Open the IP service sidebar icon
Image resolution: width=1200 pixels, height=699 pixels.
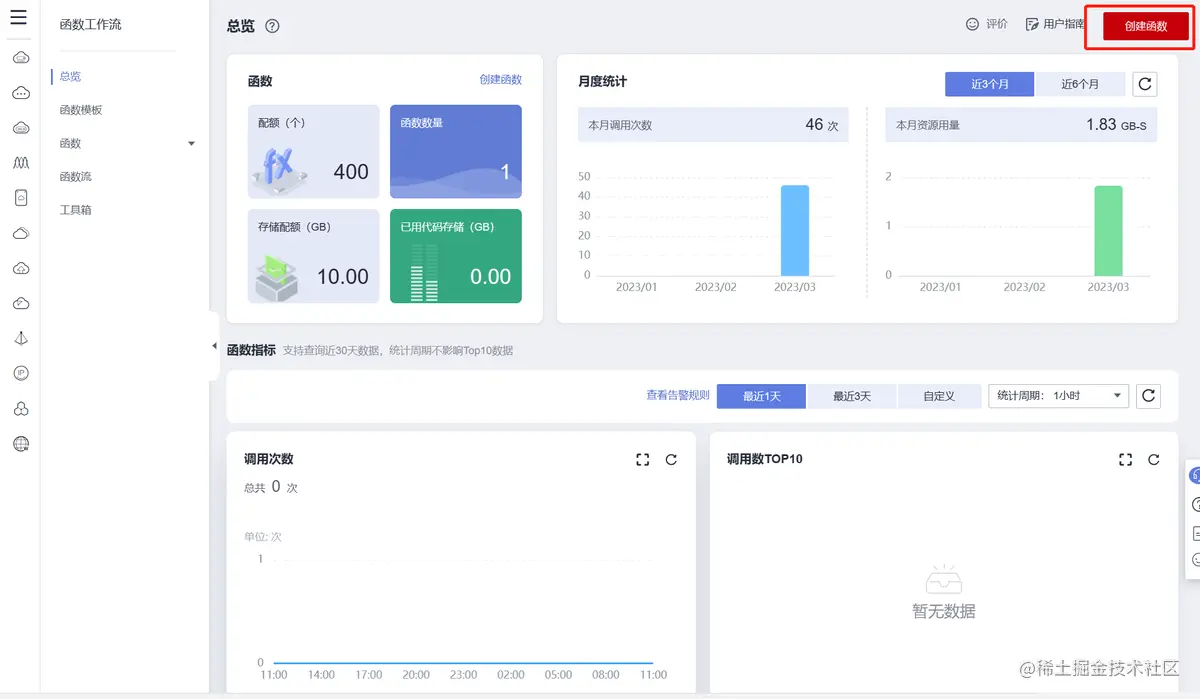pos(20,373)
